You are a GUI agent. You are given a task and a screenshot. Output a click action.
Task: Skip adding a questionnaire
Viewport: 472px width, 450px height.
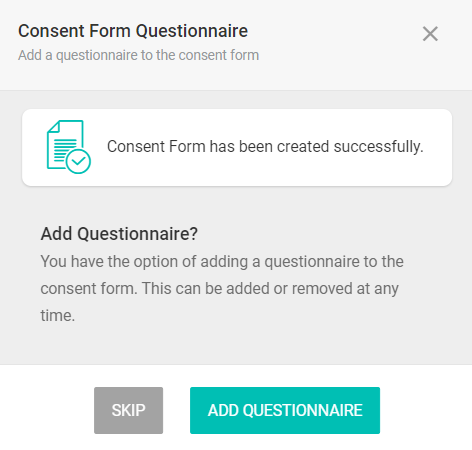[128, 410]
